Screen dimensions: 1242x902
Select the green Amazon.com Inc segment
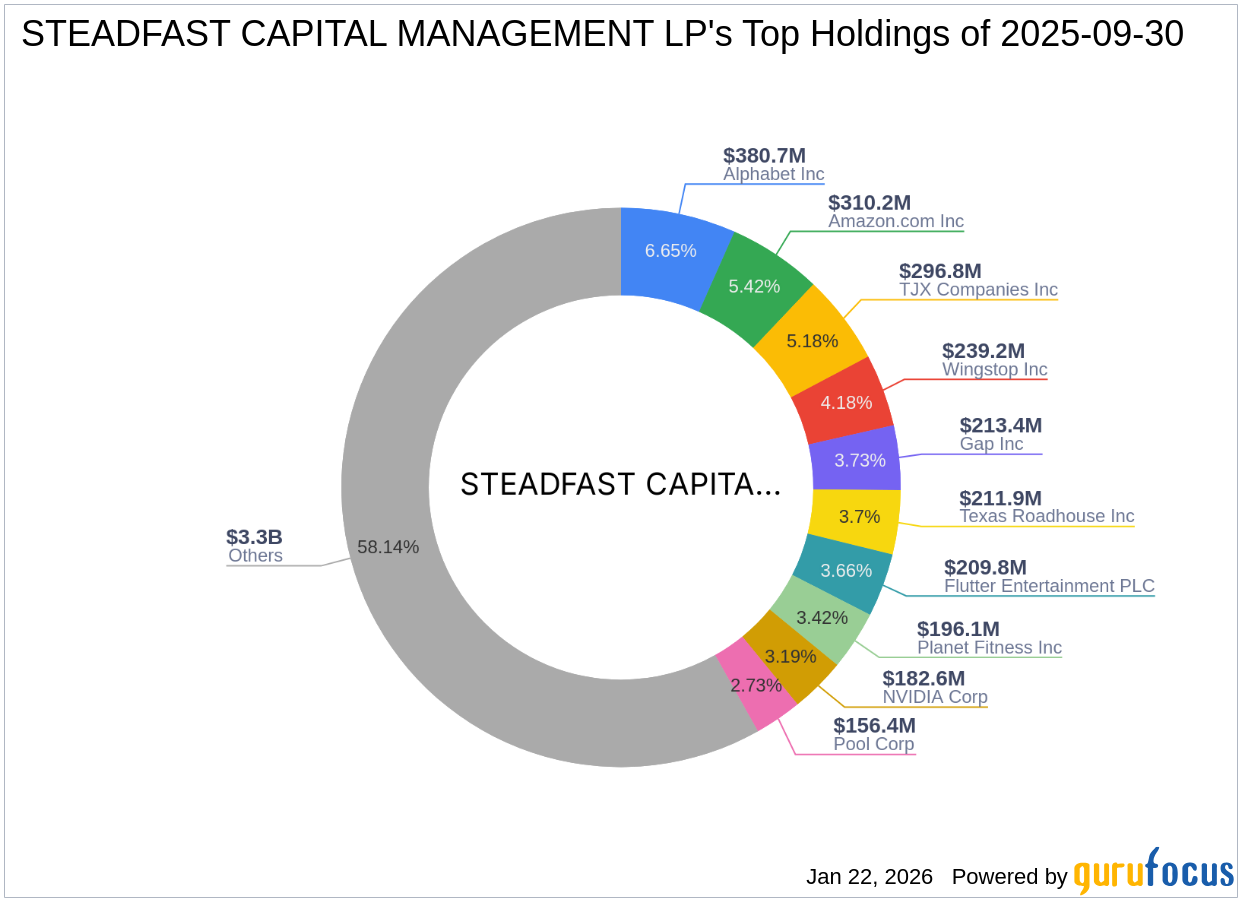point(755,287)
